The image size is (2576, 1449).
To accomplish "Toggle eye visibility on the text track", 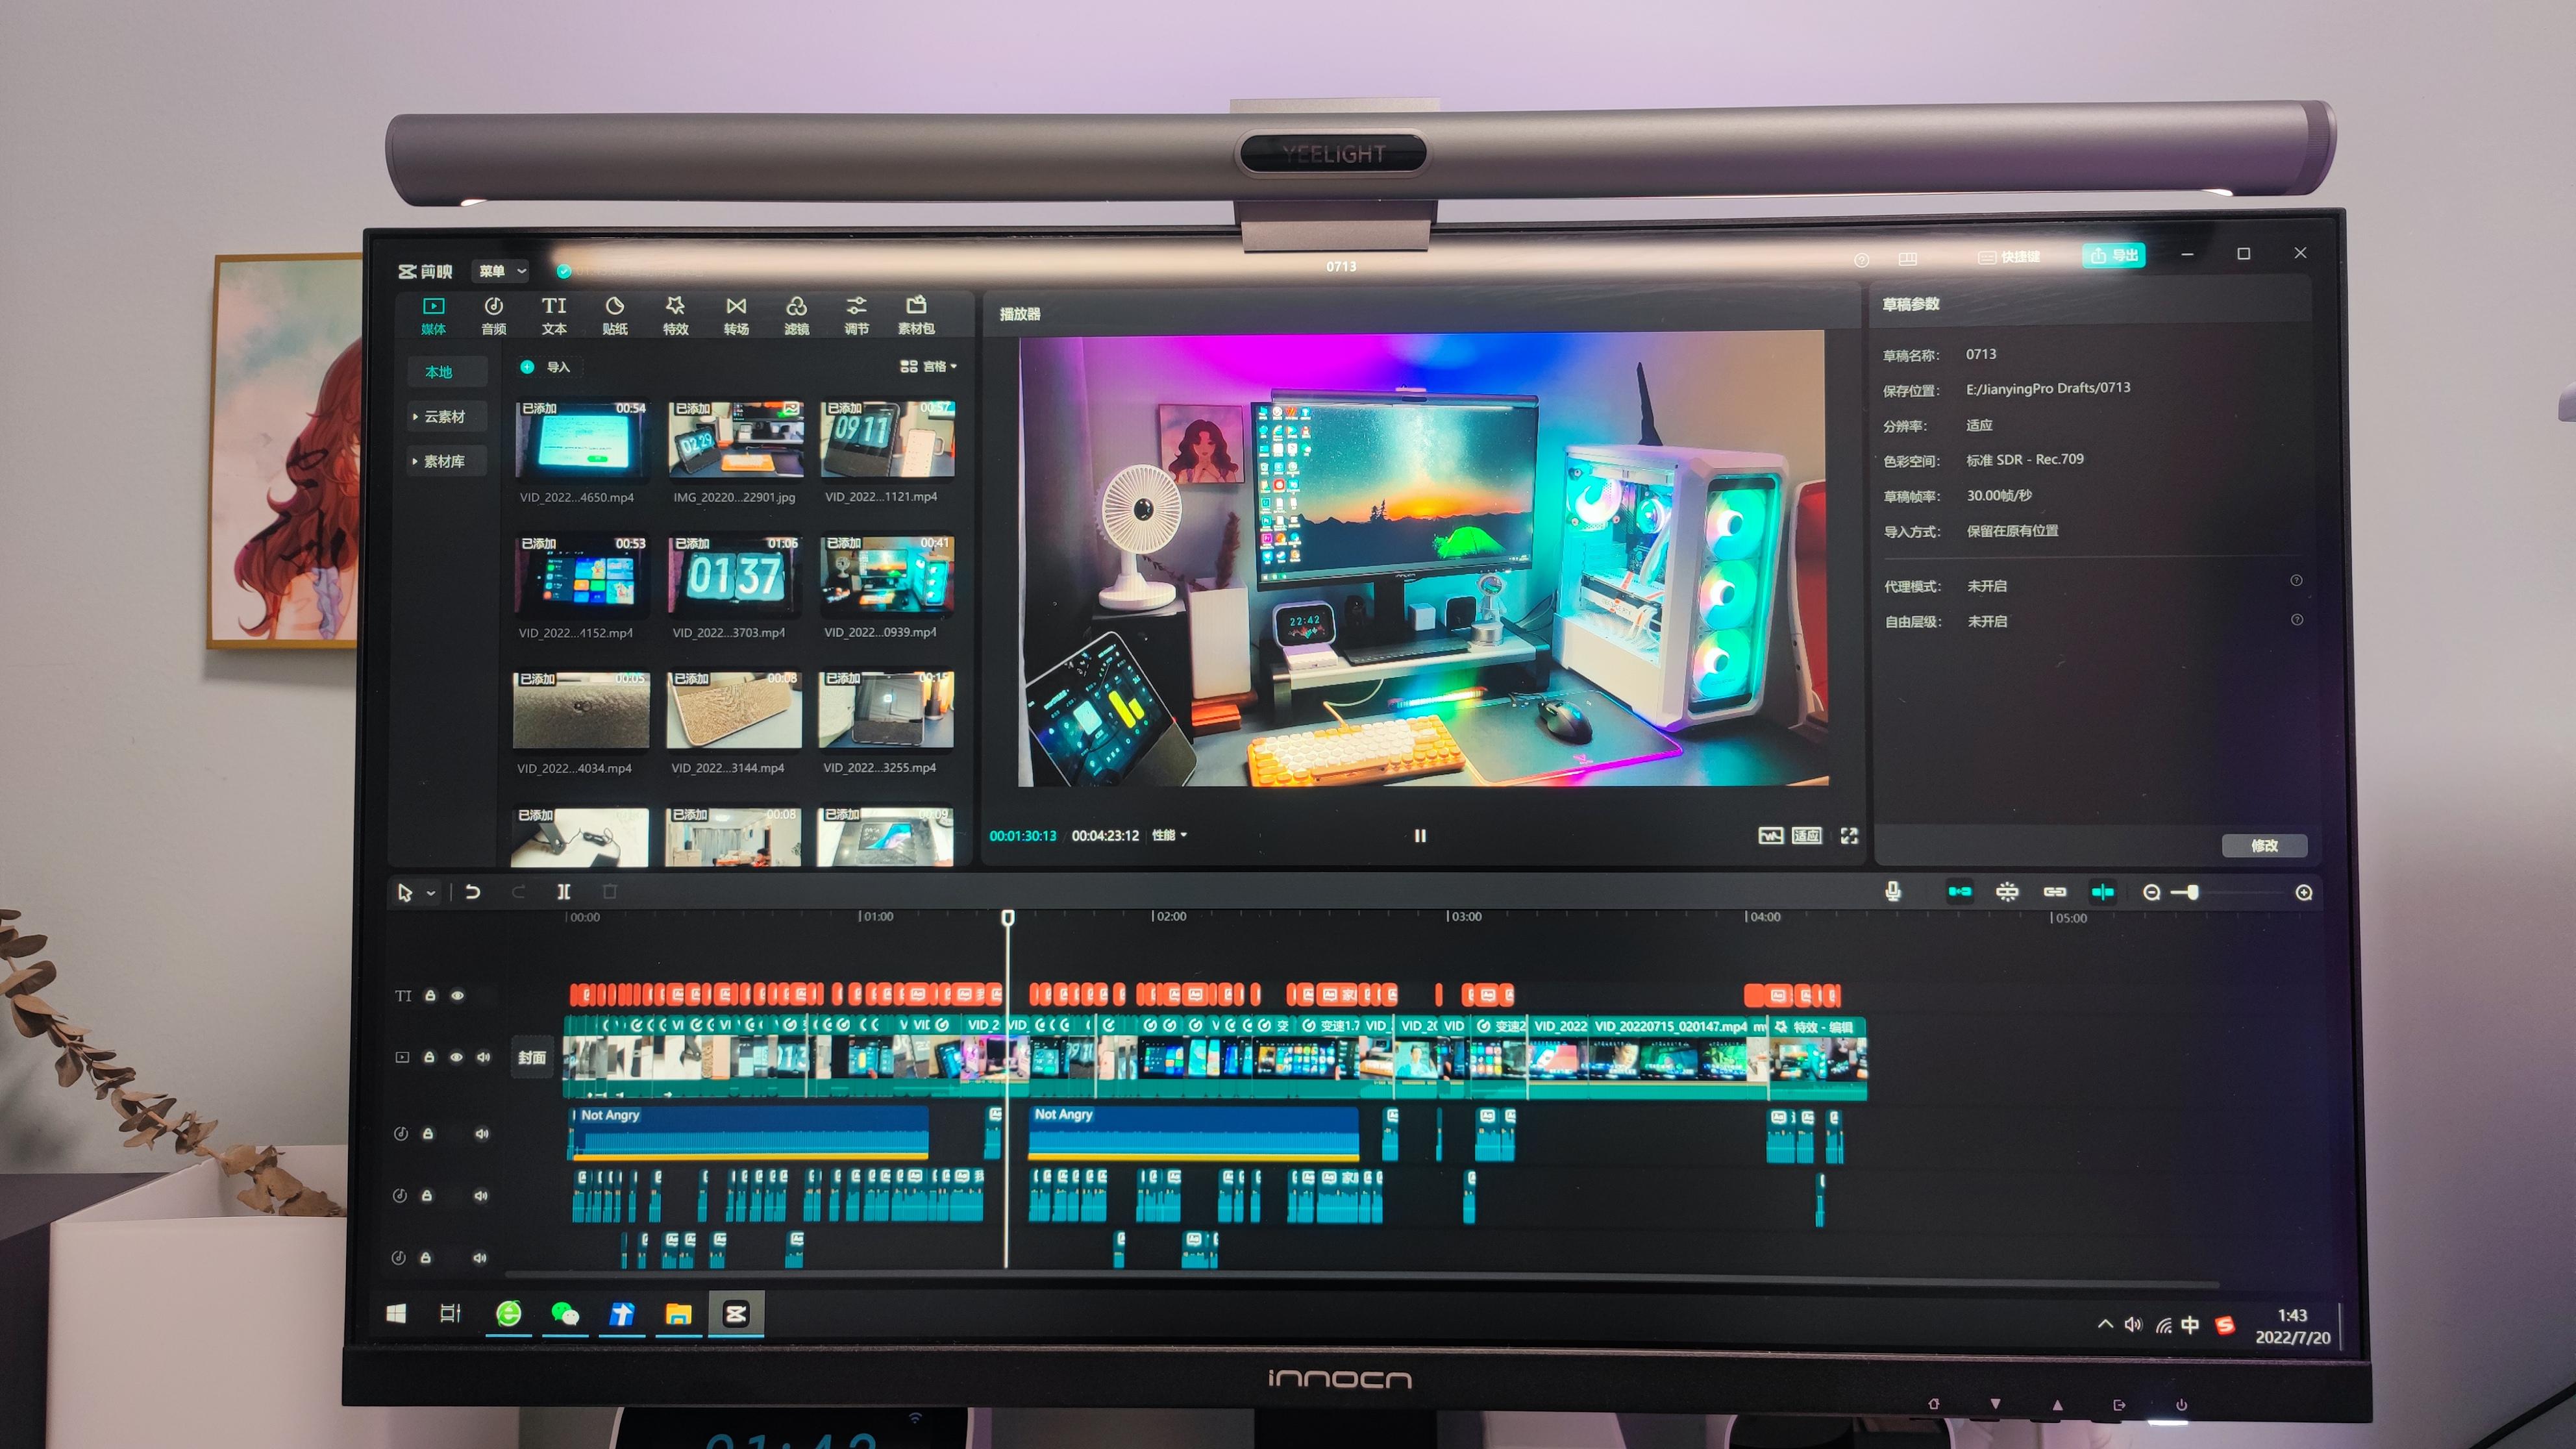I will click(458, 995).
